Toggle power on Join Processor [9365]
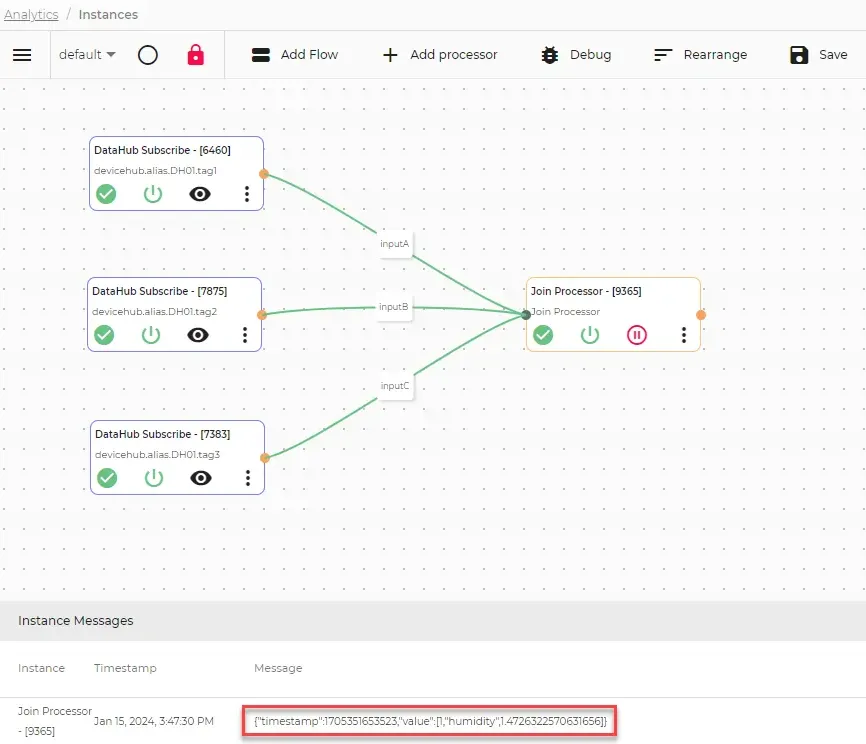 pos(590,335)
